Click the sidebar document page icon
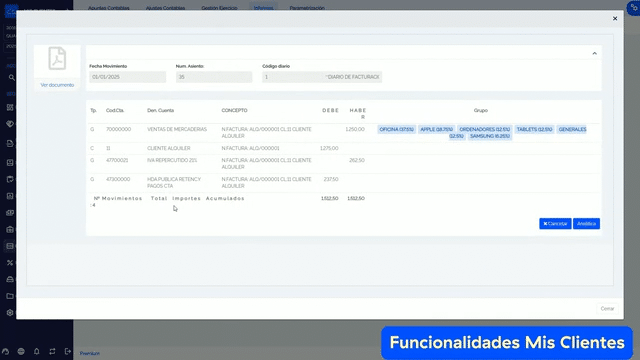Screen dimensions: 640x360 click(10, 143)
